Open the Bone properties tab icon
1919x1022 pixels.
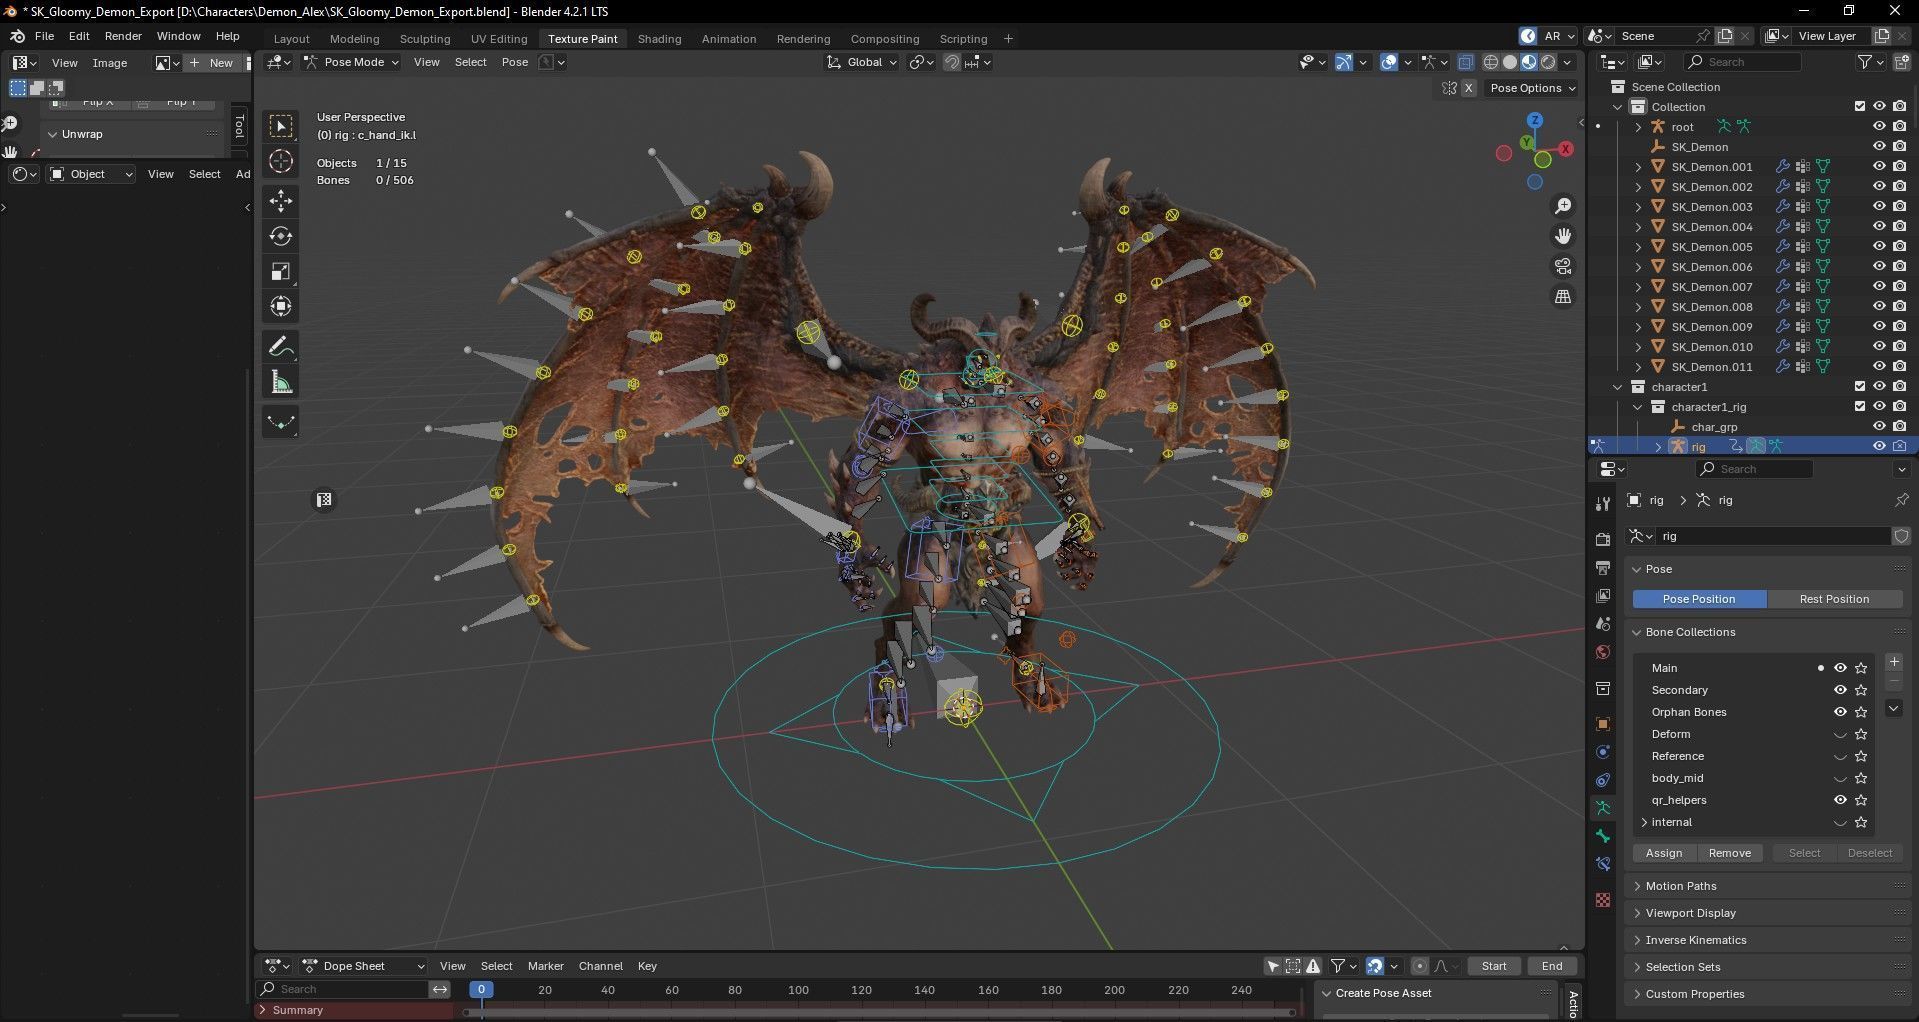tap(1603, 836)
